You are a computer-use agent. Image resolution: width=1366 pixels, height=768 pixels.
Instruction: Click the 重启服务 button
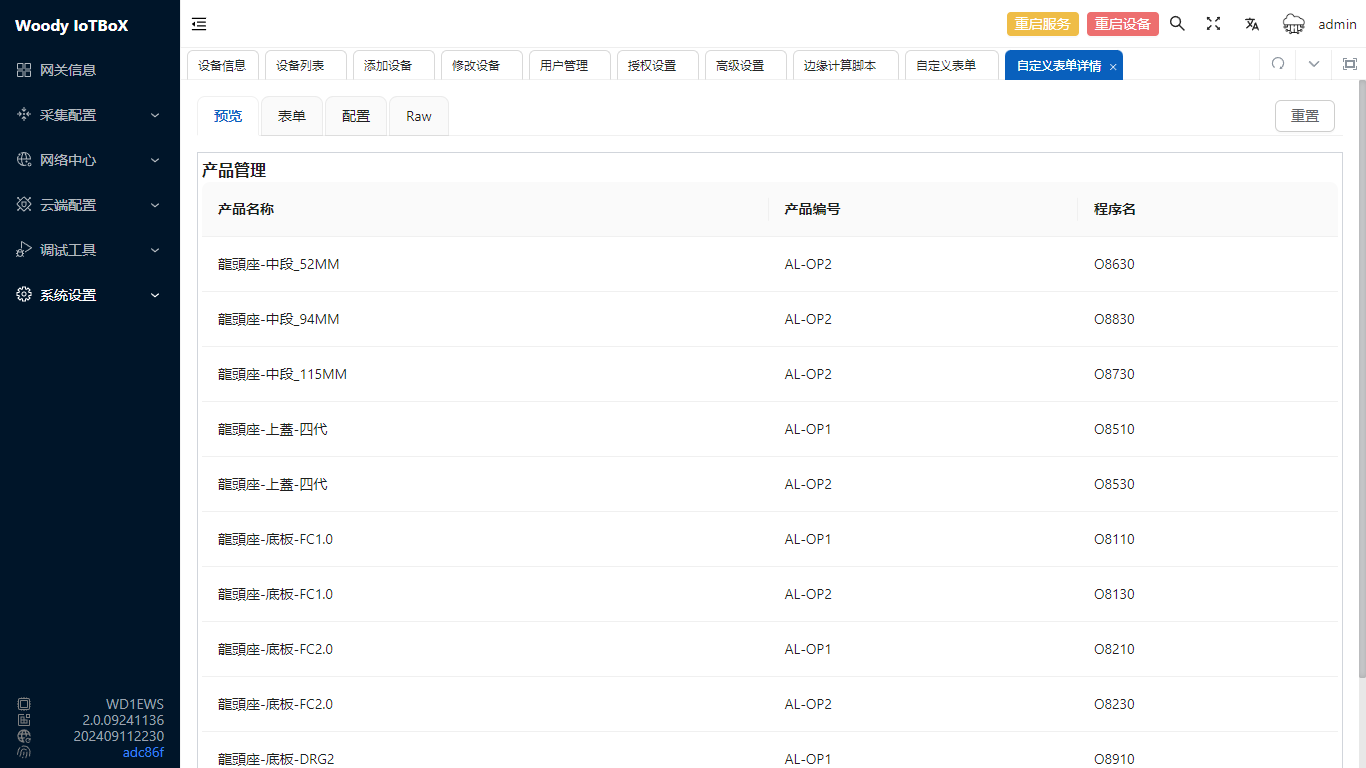(1042, 24)
